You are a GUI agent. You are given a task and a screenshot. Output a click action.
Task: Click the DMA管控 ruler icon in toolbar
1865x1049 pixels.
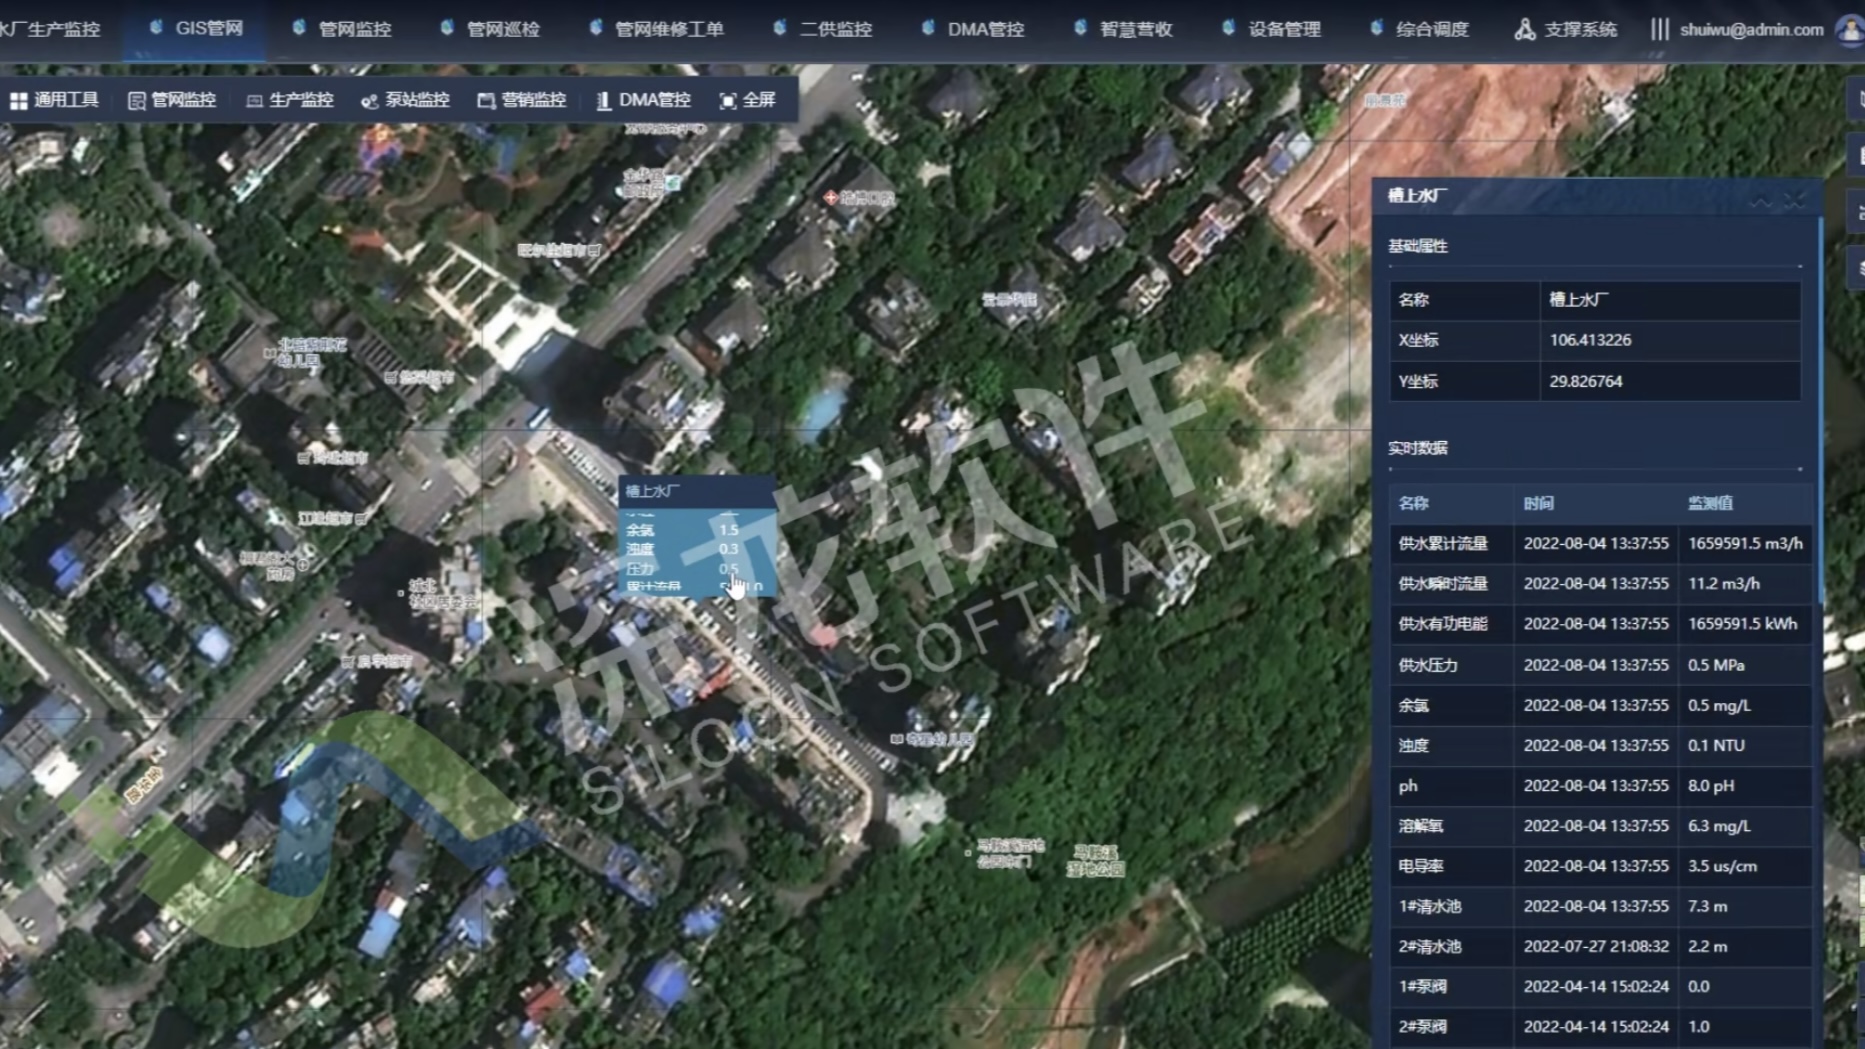coord(603,101)
